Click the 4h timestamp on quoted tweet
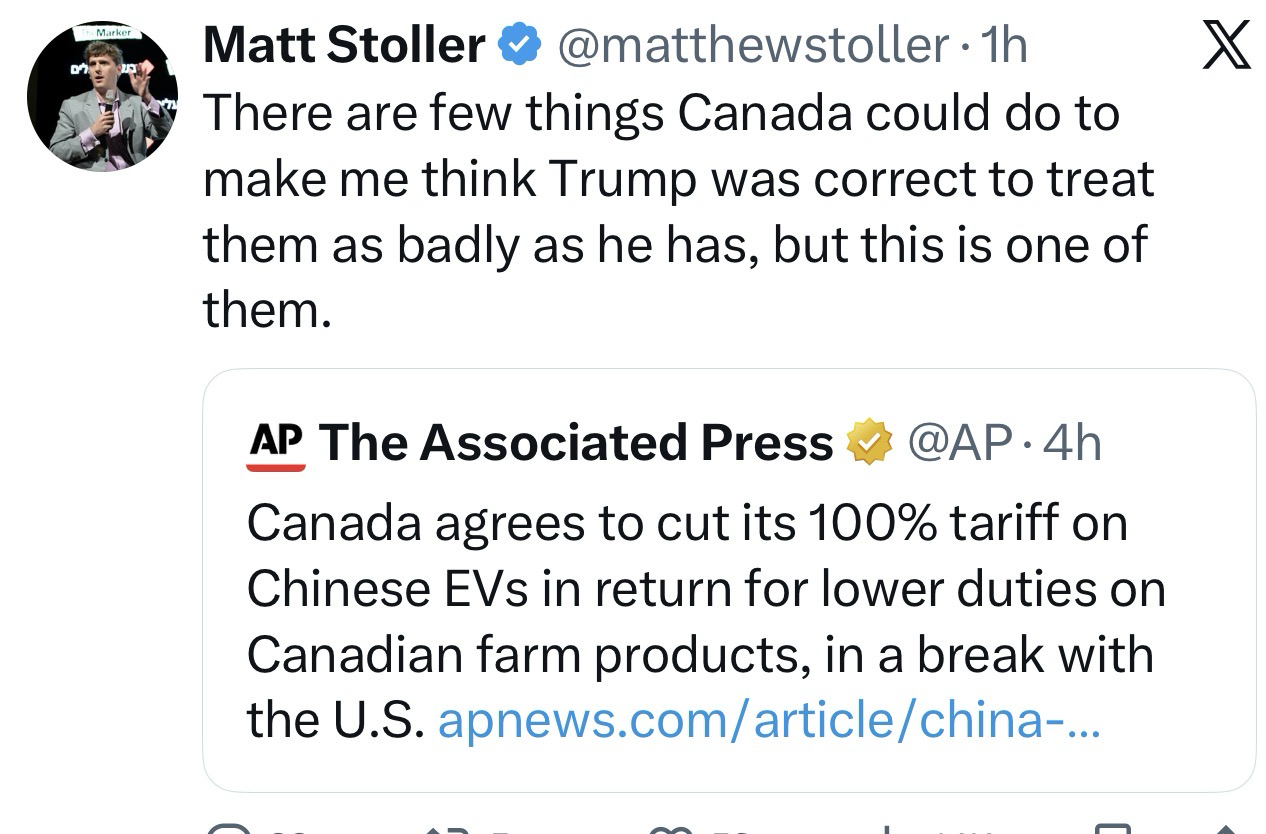 pos(1071,442)
